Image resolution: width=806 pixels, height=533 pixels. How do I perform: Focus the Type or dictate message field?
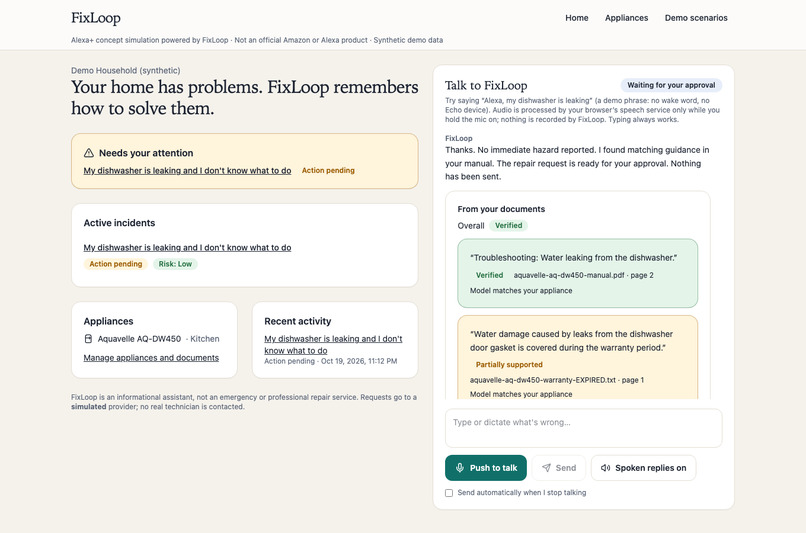click(x=583, y=428)
